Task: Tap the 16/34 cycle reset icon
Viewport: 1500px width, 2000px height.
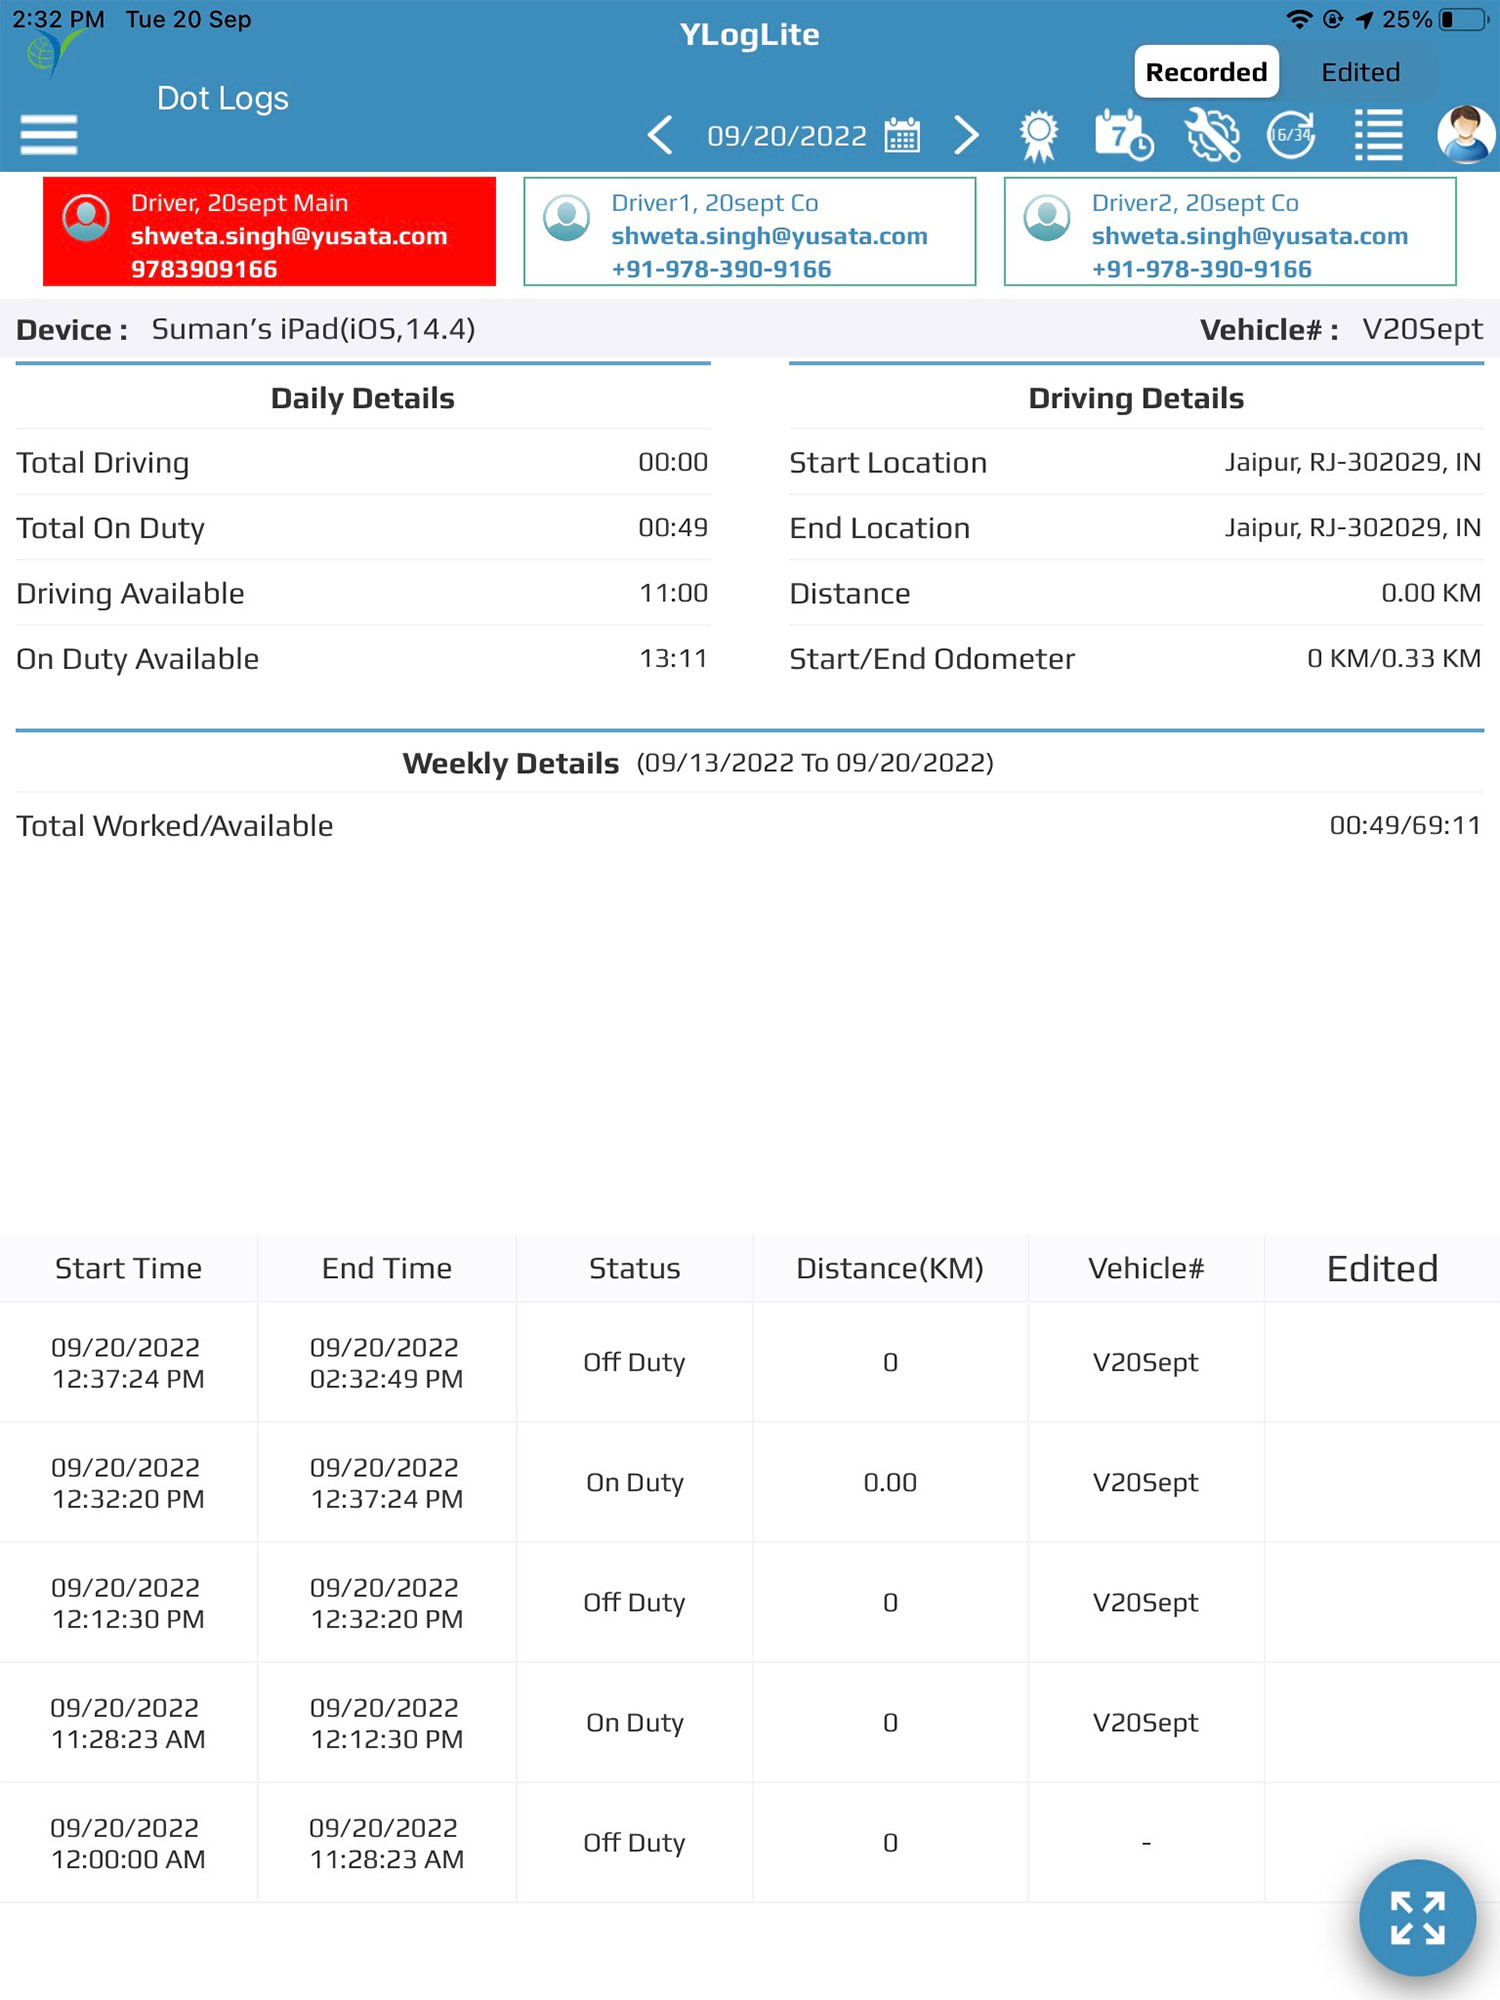Action: coord(1292,135)
